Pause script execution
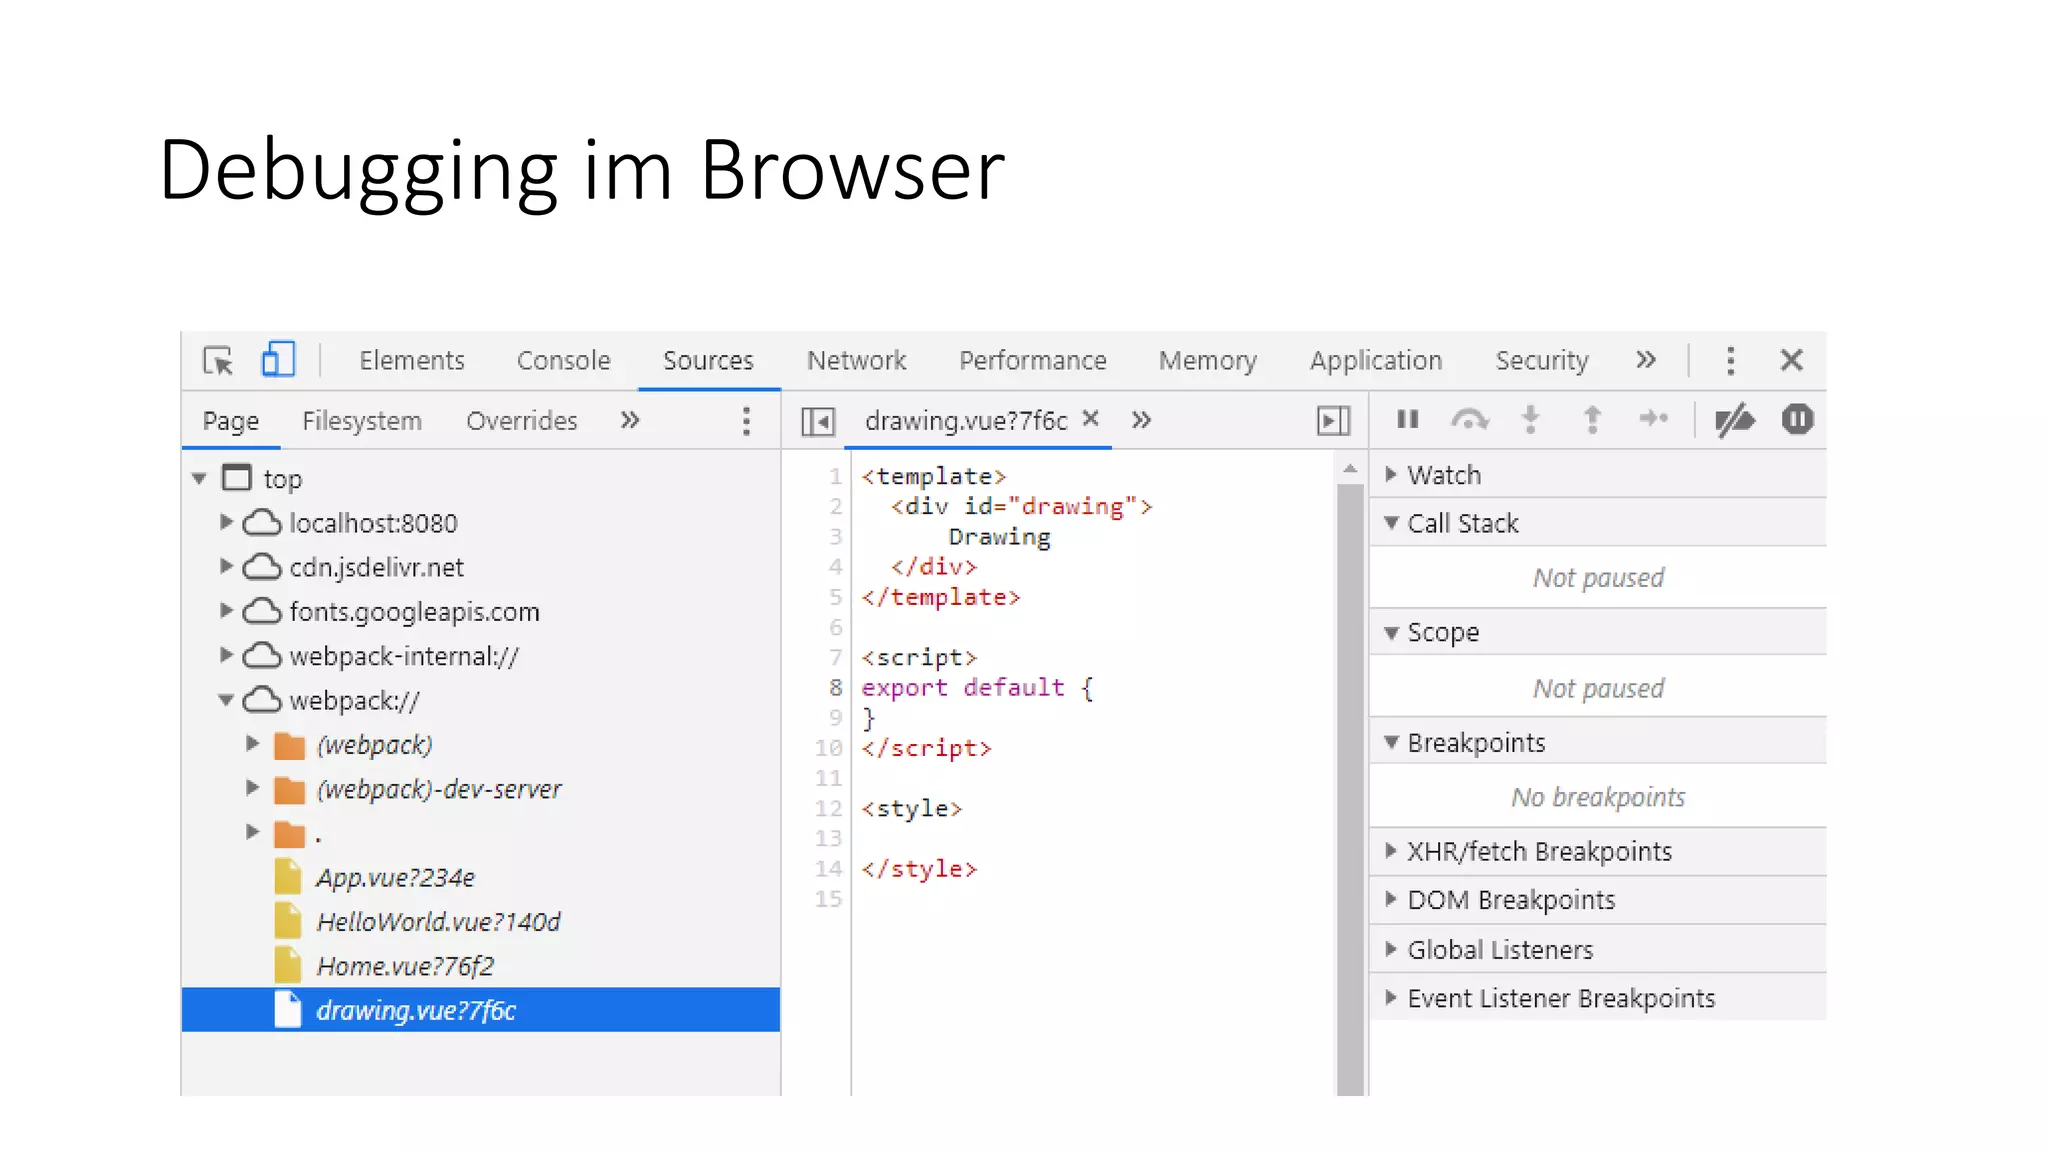Image resolution: width=2048 pixels, height=1152 pixels. click(1408, 419)
